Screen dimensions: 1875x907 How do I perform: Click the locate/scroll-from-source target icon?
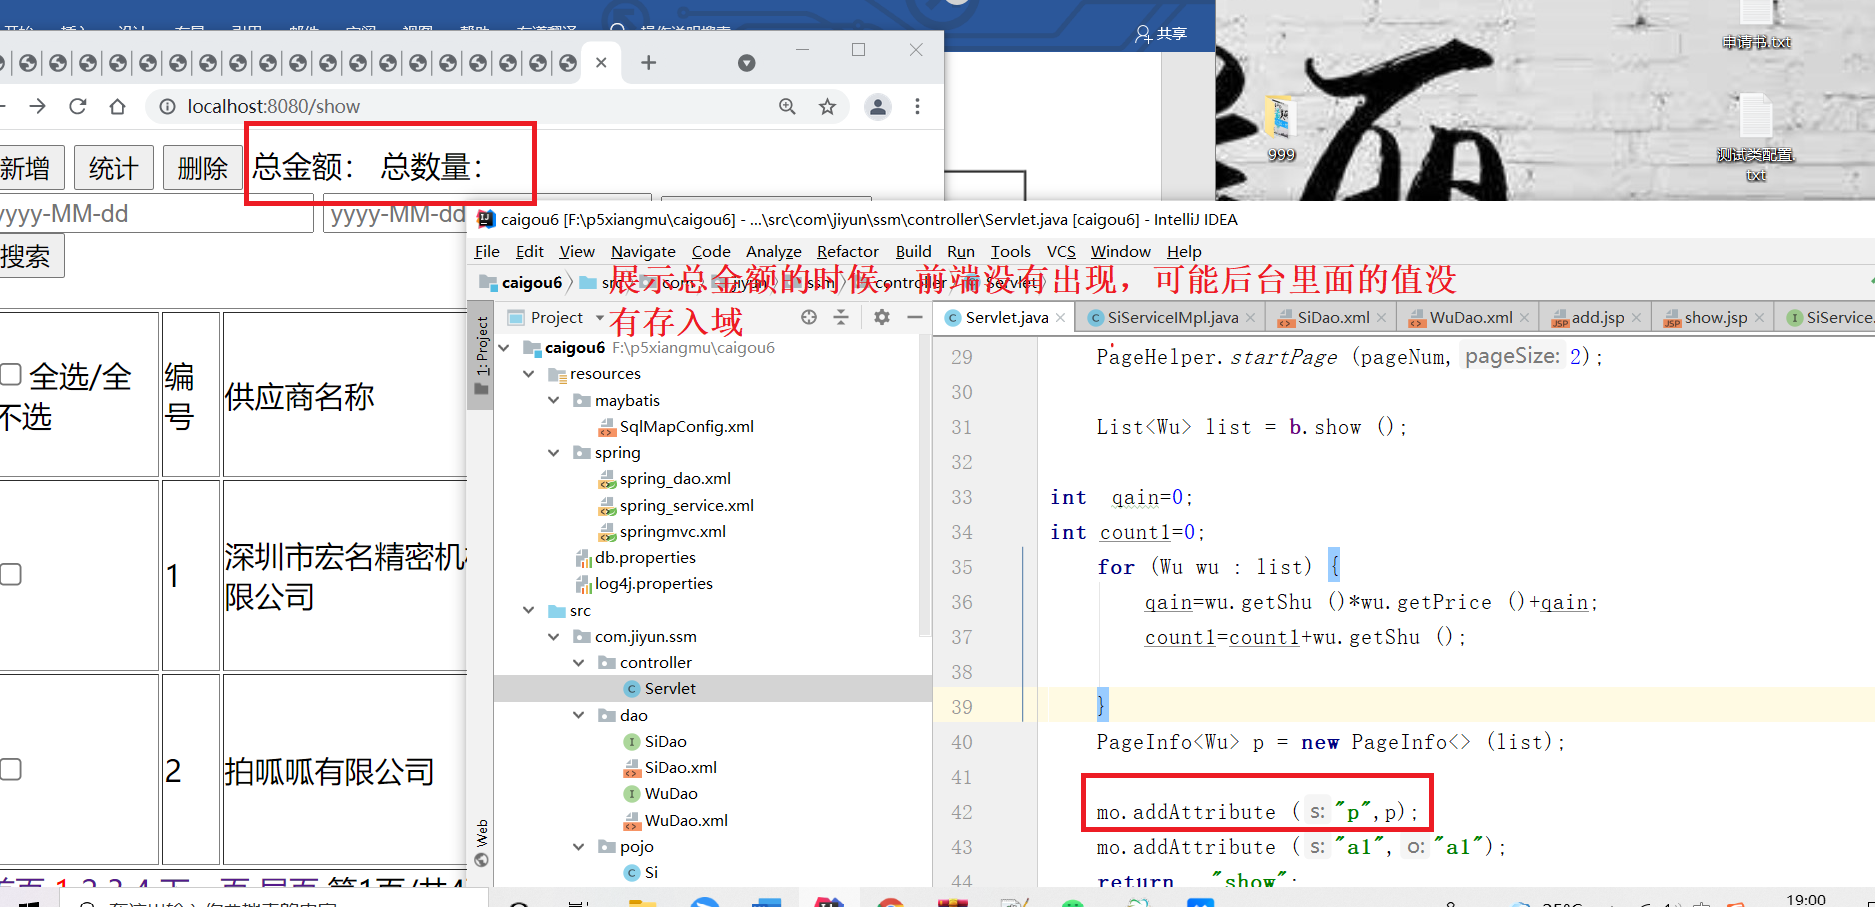809,317
